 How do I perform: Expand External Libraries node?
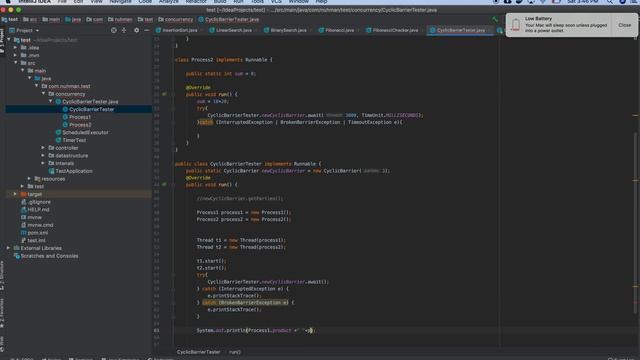tap(9, 248)
